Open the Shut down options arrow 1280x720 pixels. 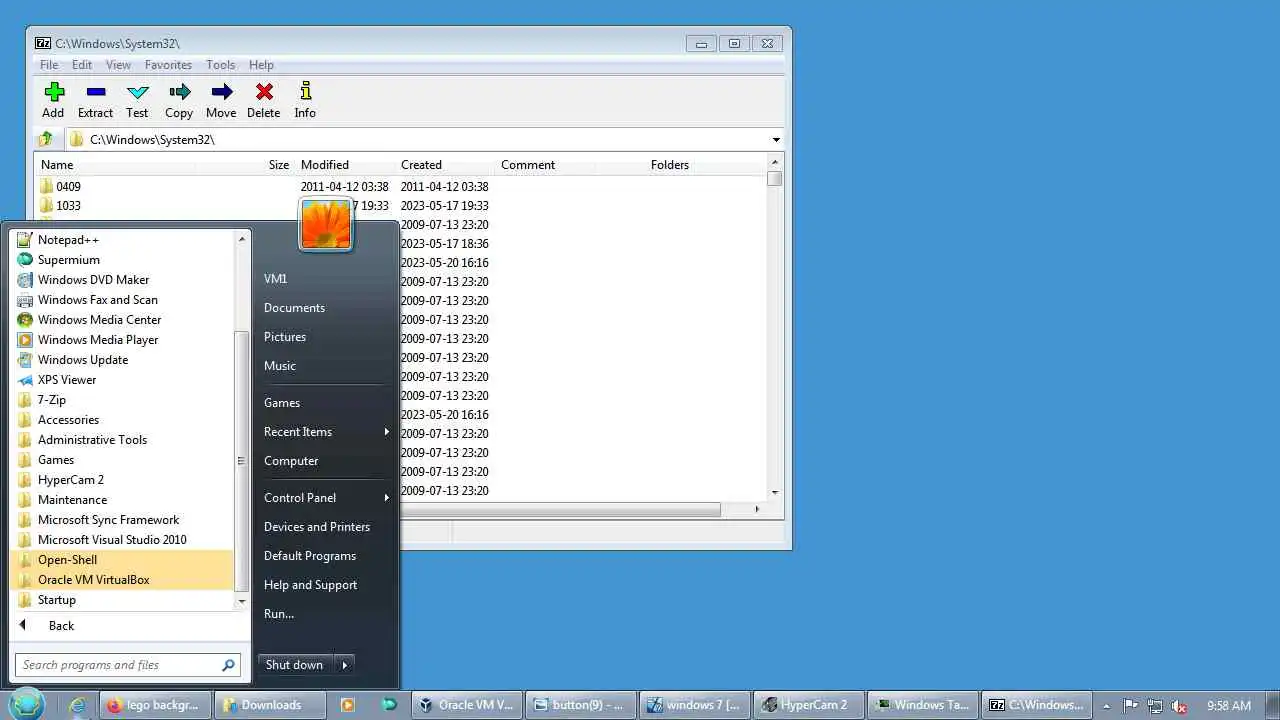[345, 665]
